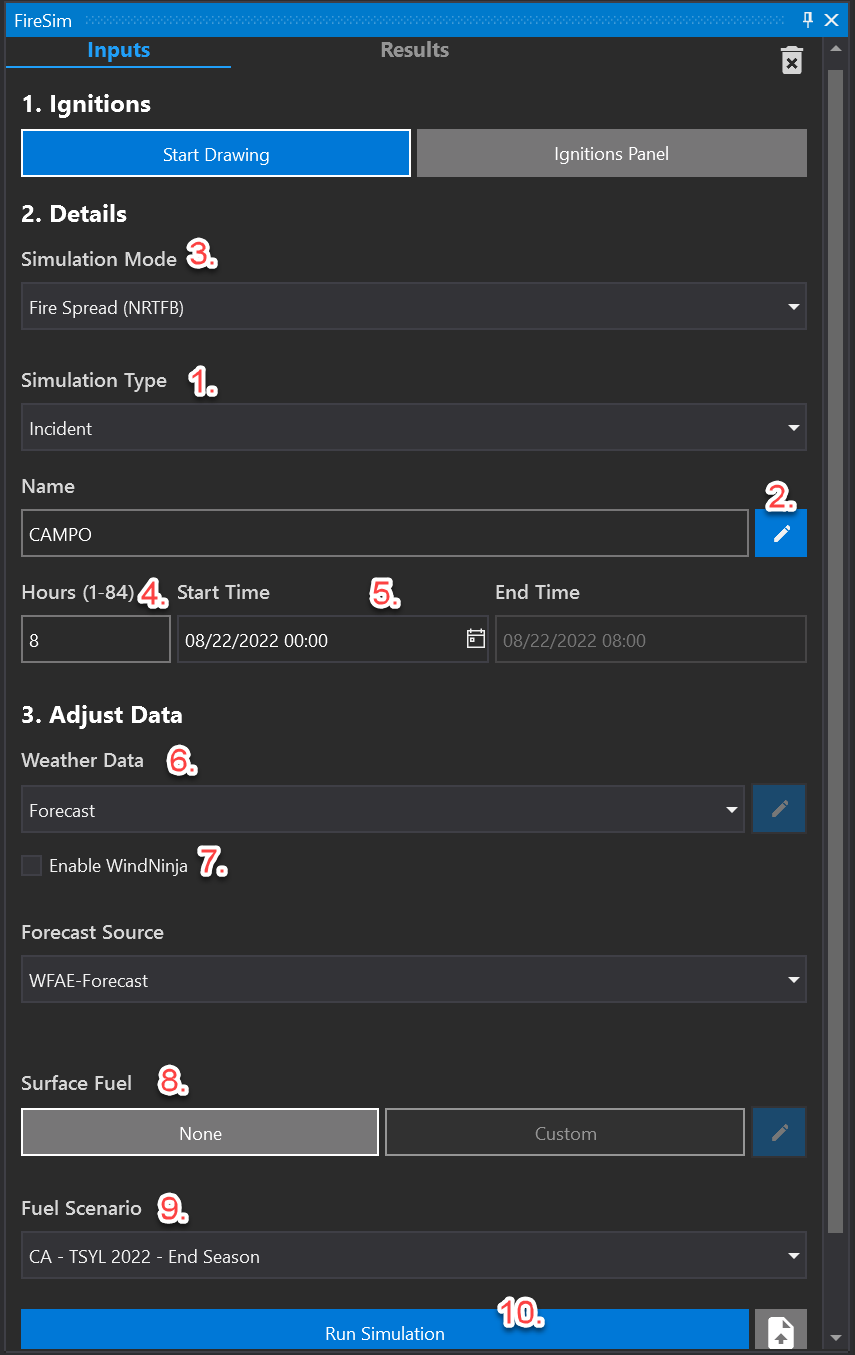Click the pencil edit icon beside Name
This screenshot has width=855, height=1355.
point(781,534)
